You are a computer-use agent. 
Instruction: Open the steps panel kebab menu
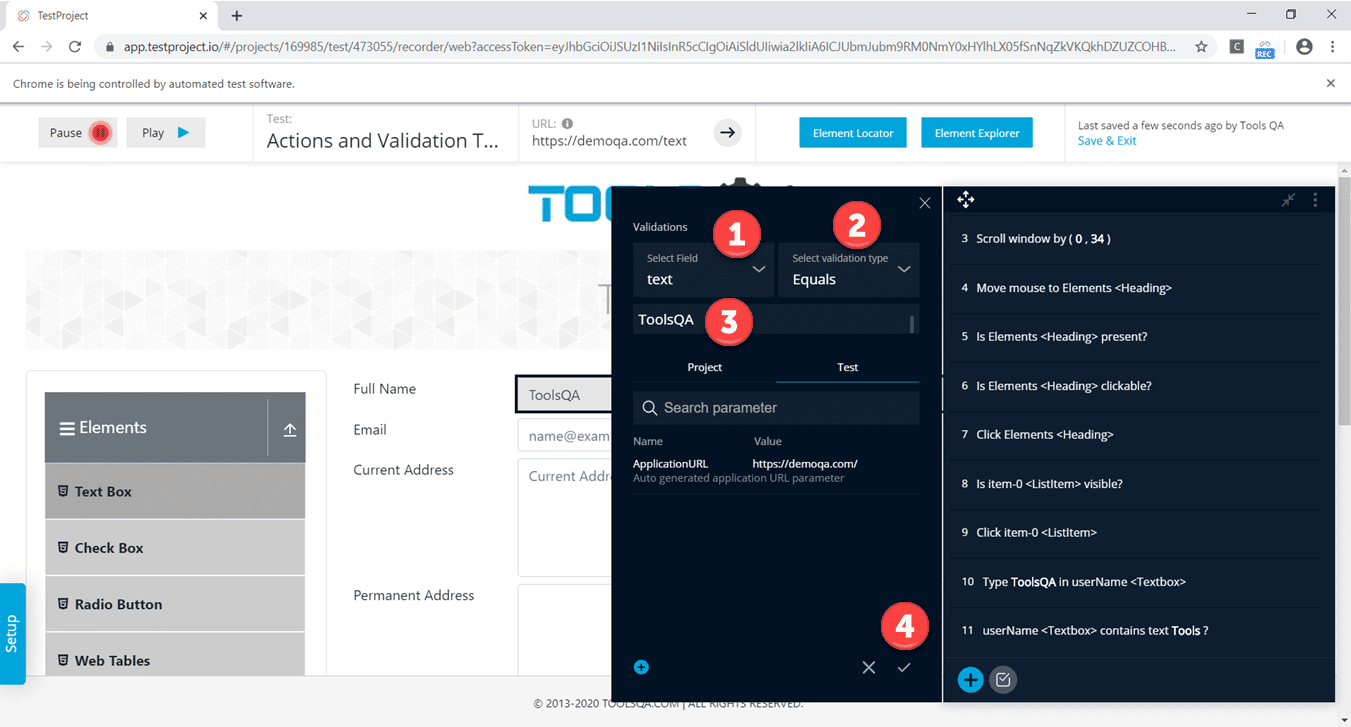coord(1315,200)
